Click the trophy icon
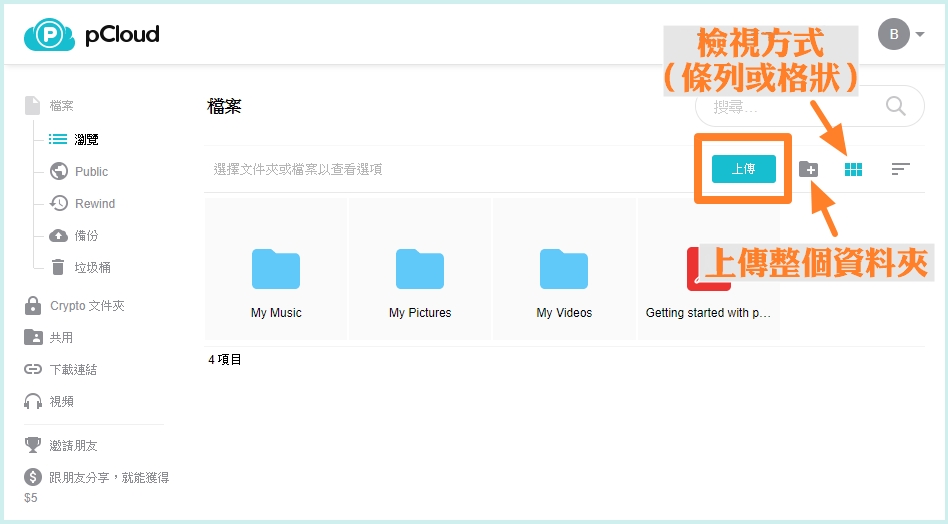This screenshot has height=524, width=948. pyautogui.click(x=33, y=445)
